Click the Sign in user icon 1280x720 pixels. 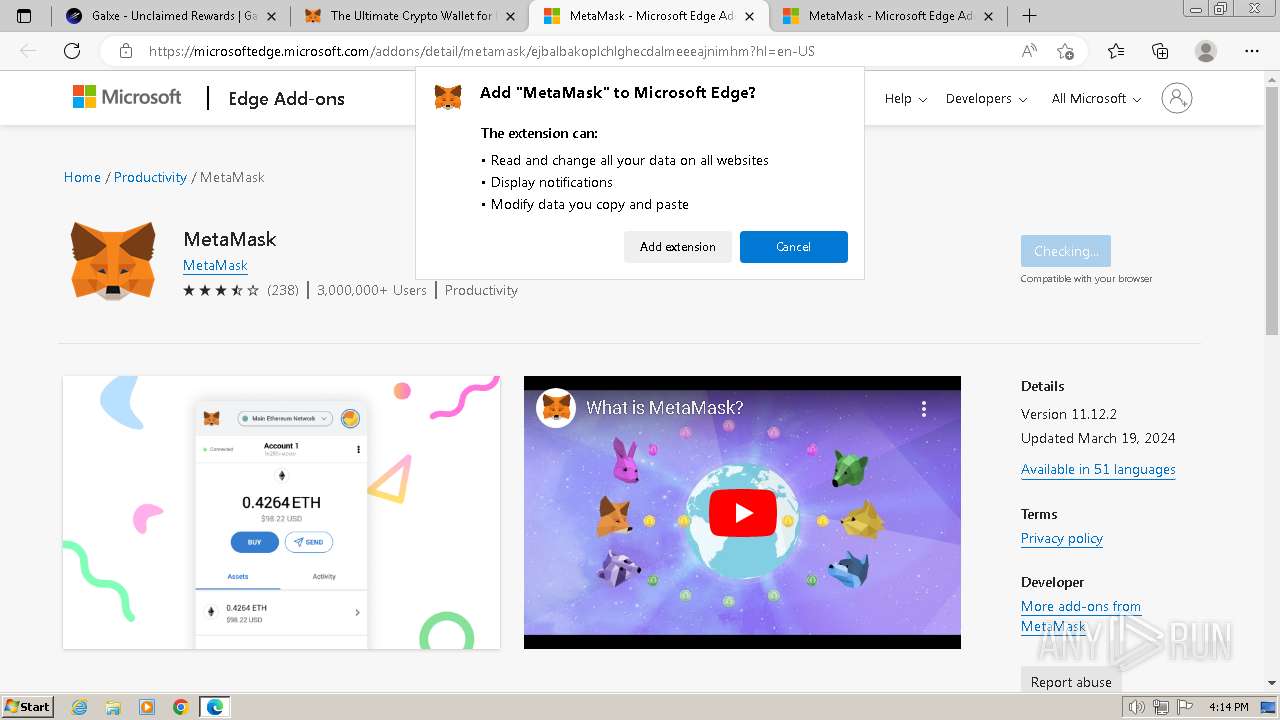click(1177, 98)
